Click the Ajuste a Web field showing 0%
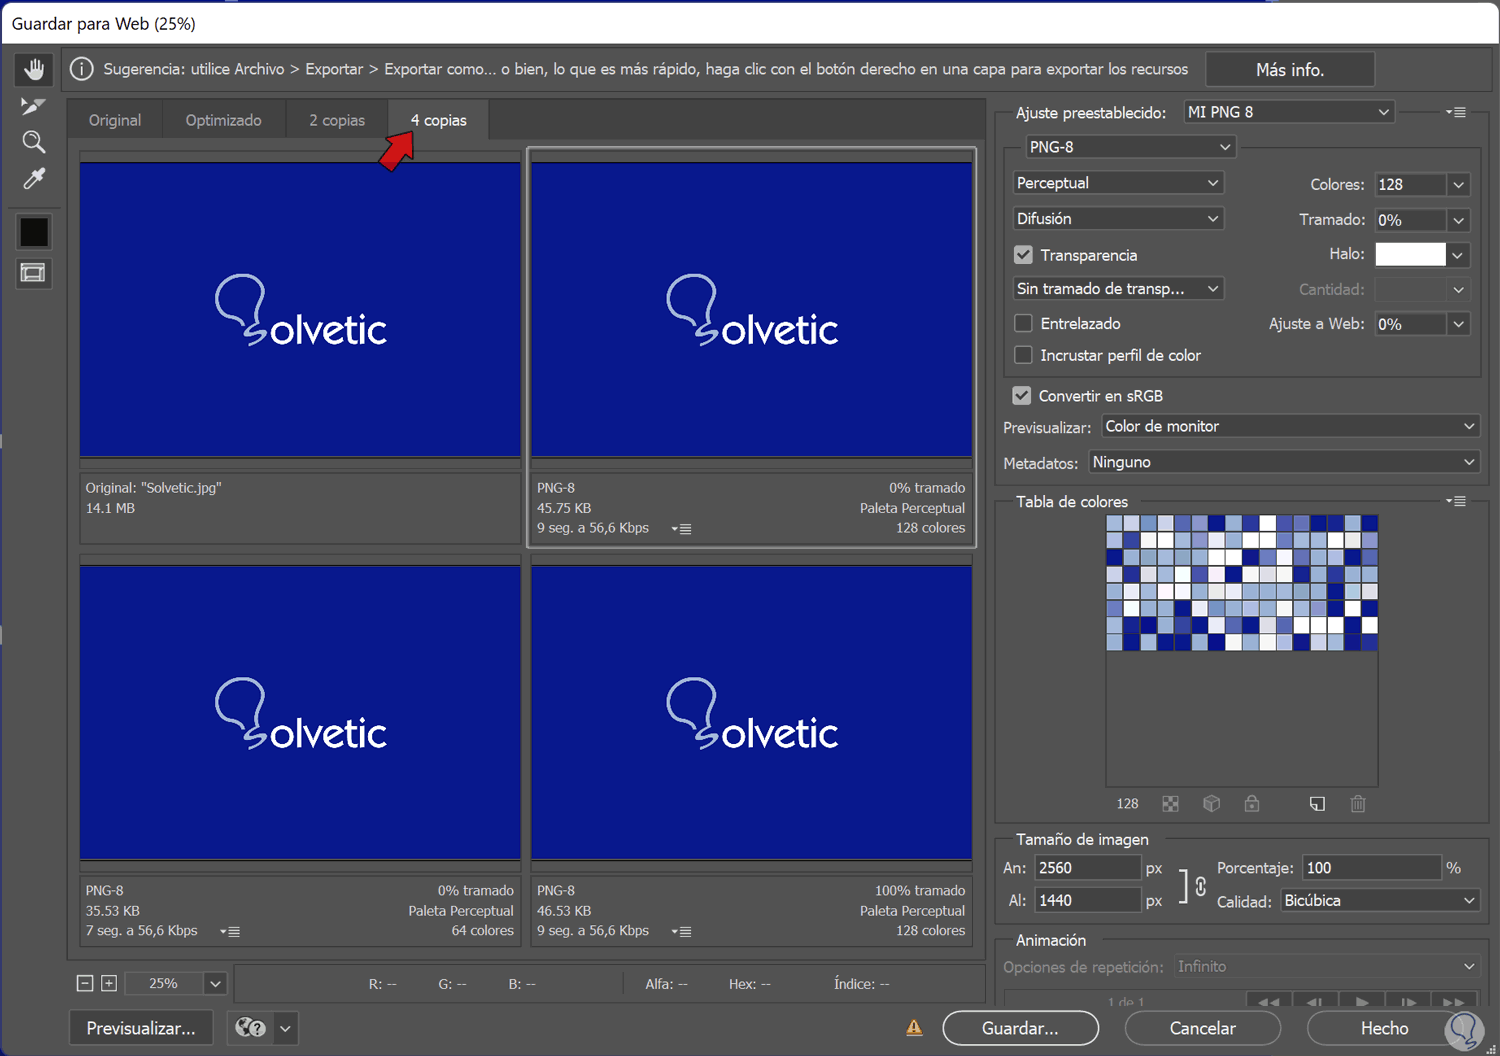Screen dimensions: 1500x1056 [x=1410, y=324]
